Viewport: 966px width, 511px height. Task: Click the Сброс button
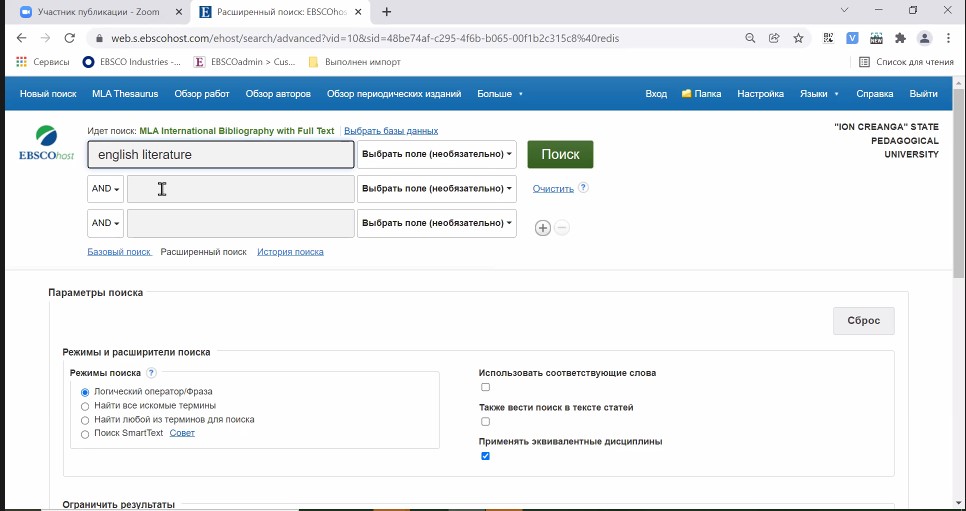coord(864,321)
